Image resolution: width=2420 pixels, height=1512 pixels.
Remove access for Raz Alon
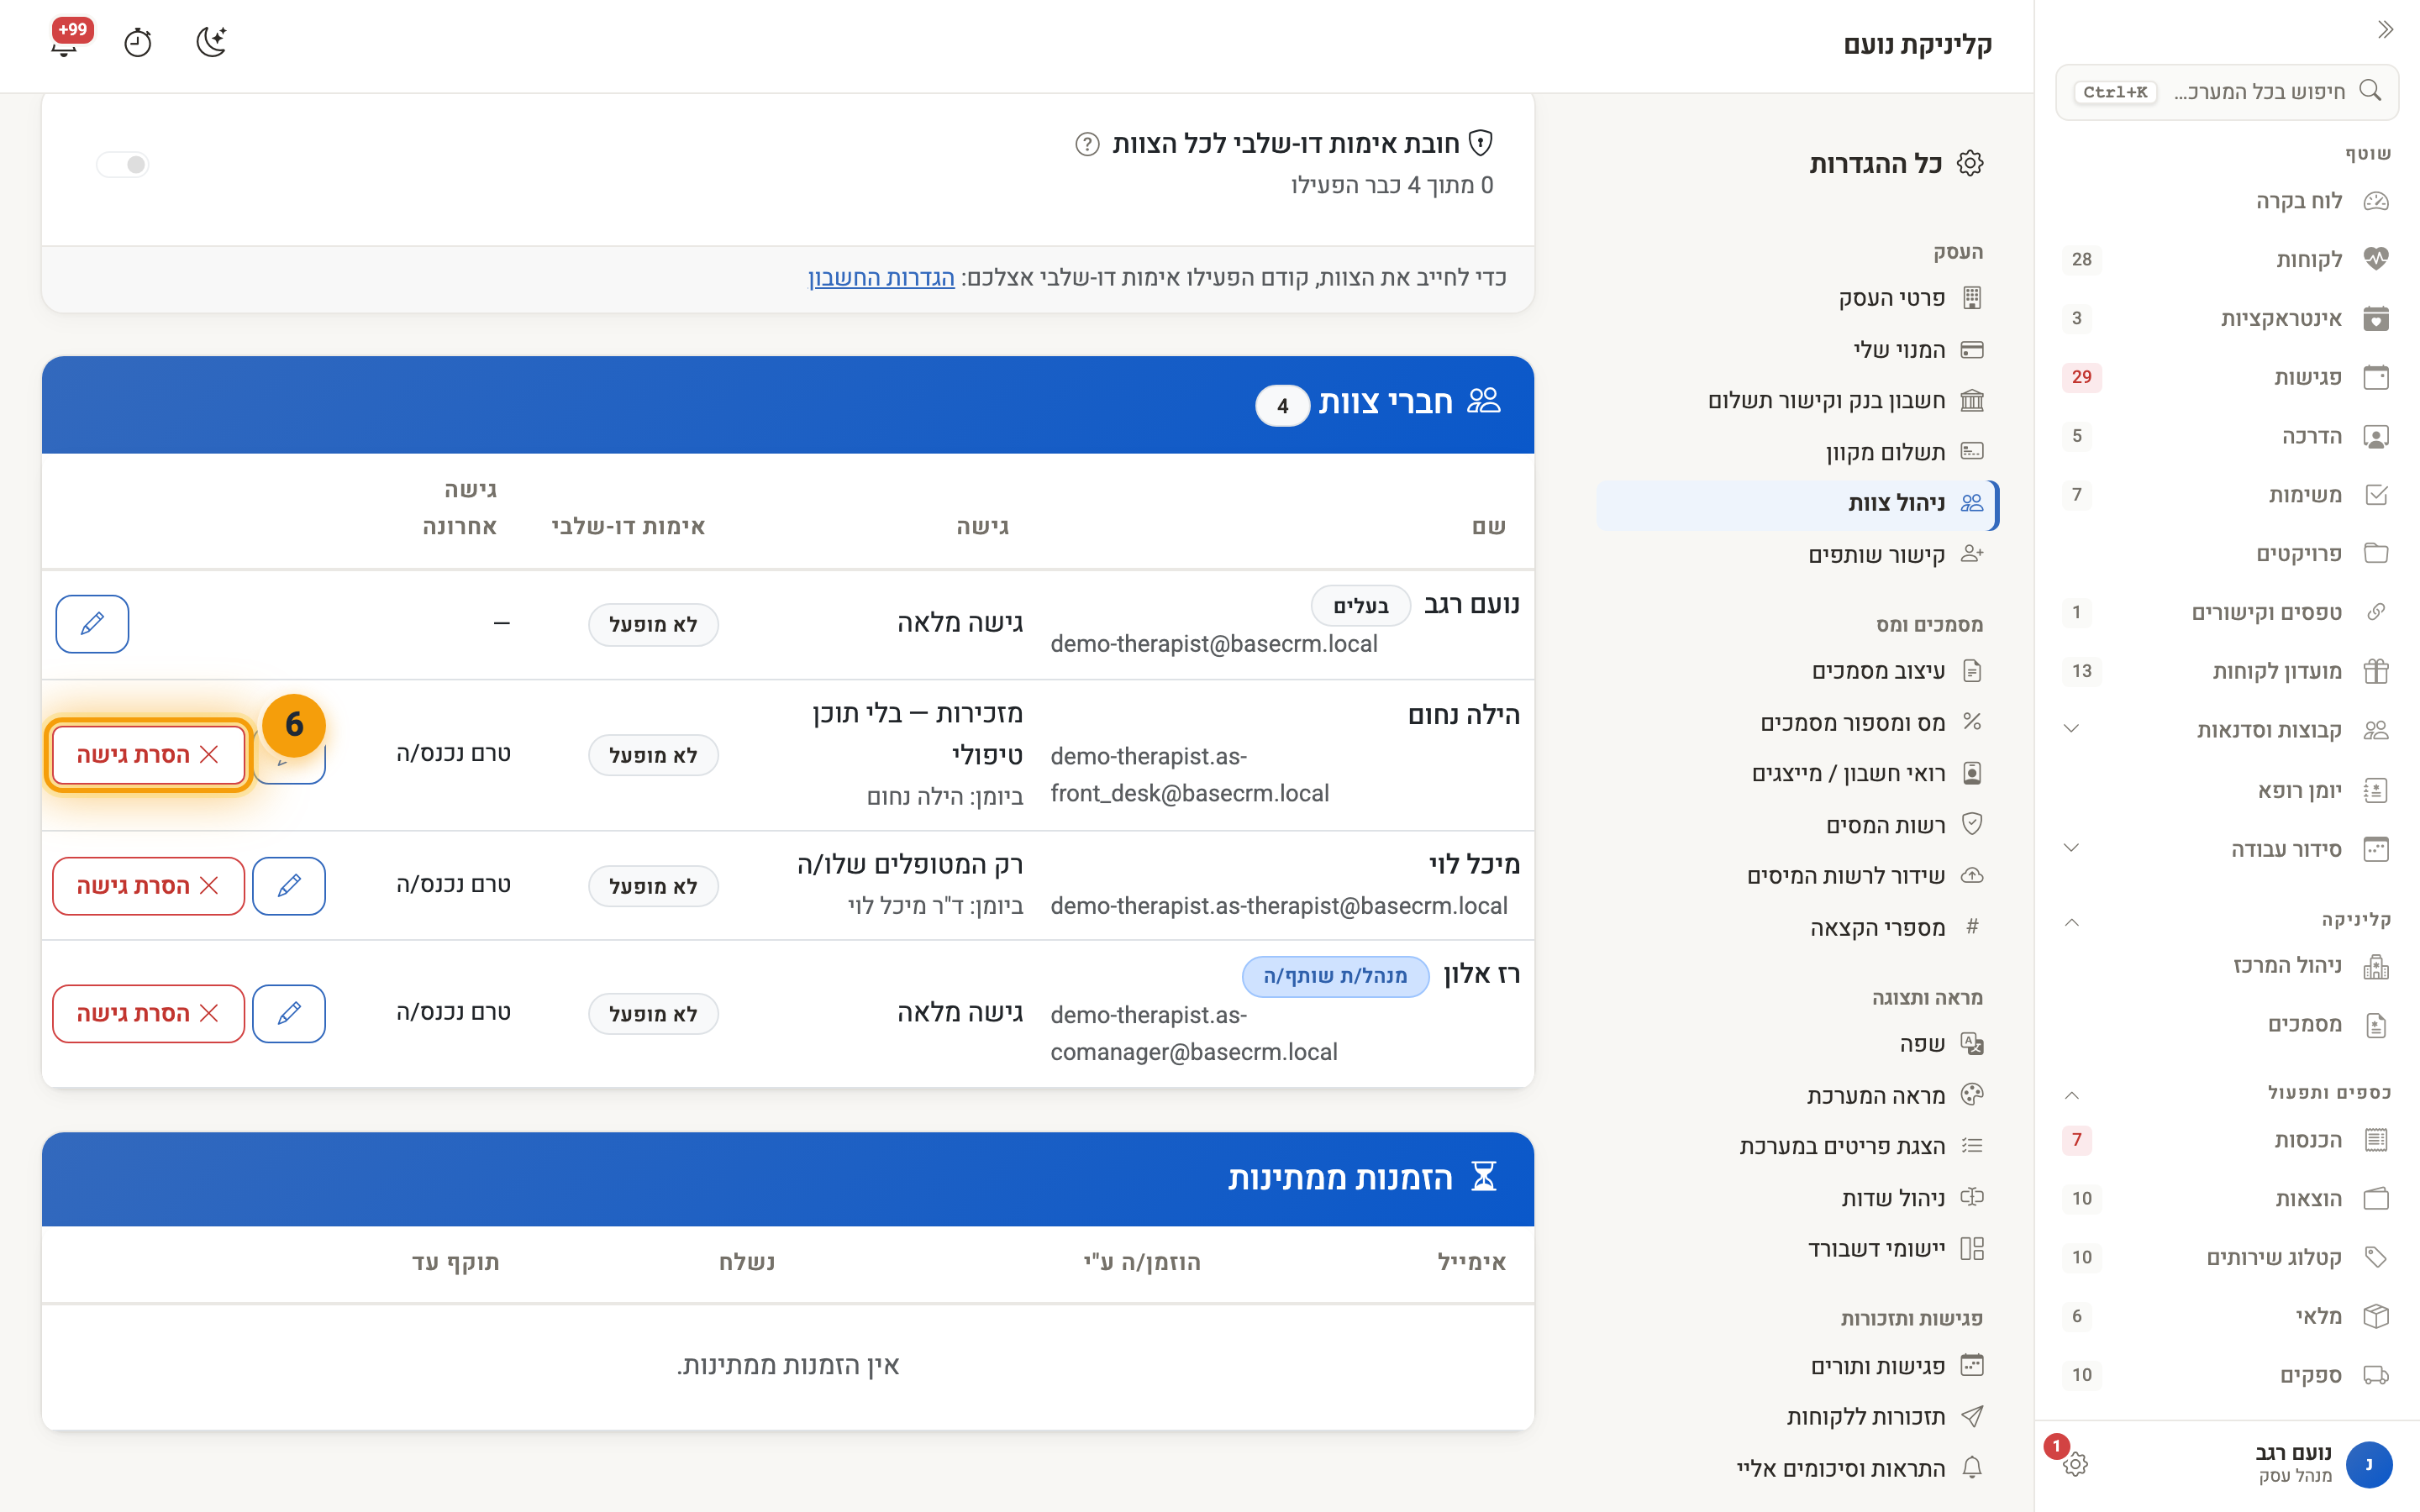tap(148, 1013)
